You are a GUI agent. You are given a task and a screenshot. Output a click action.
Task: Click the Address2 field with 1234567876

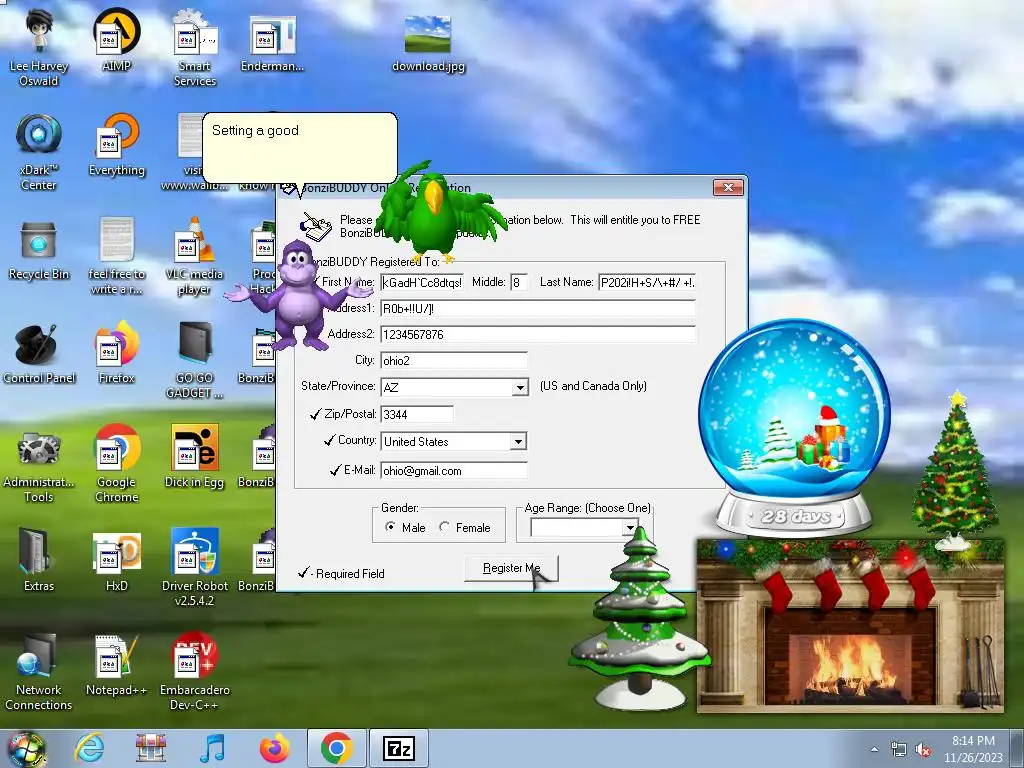point(538,334)
